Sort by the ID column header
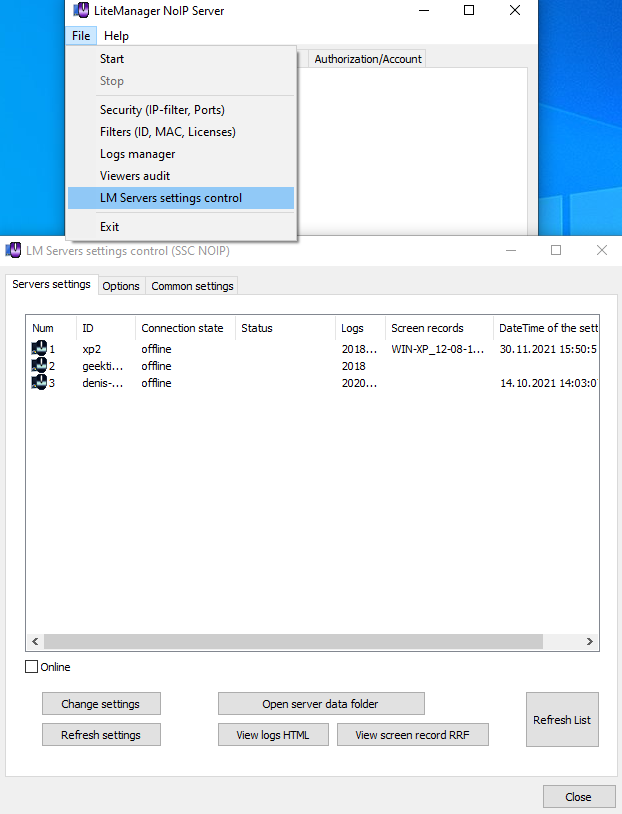Screen dimensions: 622x814 point(106,328)
